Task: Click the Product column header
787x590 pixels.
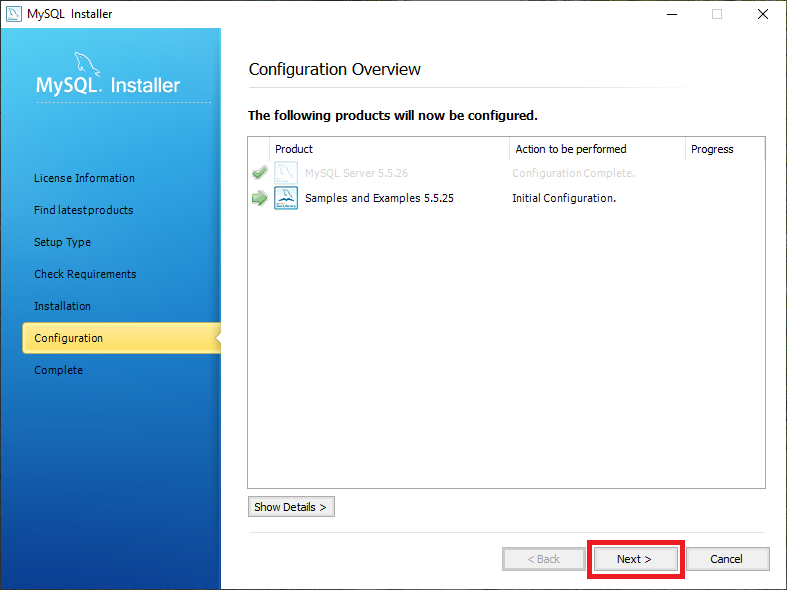Action: click(389, 149)
